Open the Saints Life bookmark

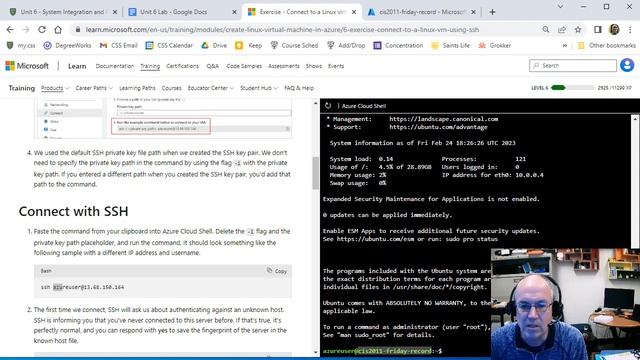tap(451, 45)
